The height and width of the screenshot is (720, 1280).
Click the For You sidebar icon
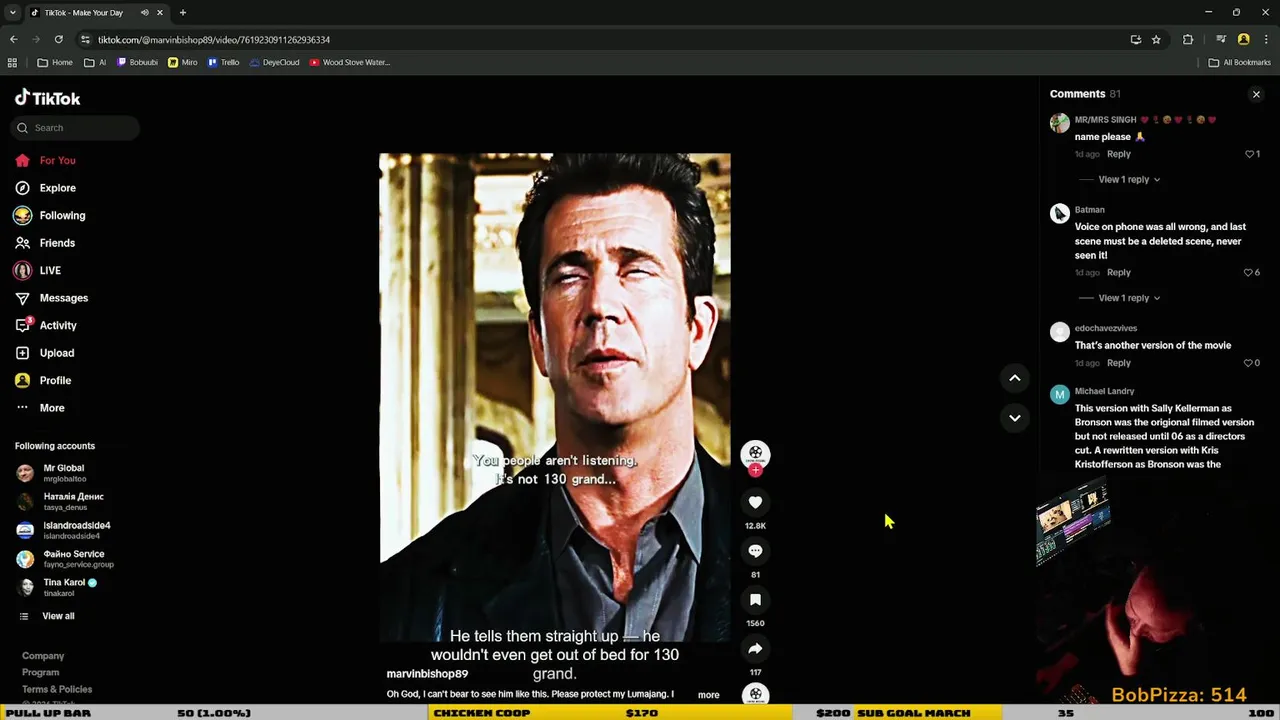22,160
